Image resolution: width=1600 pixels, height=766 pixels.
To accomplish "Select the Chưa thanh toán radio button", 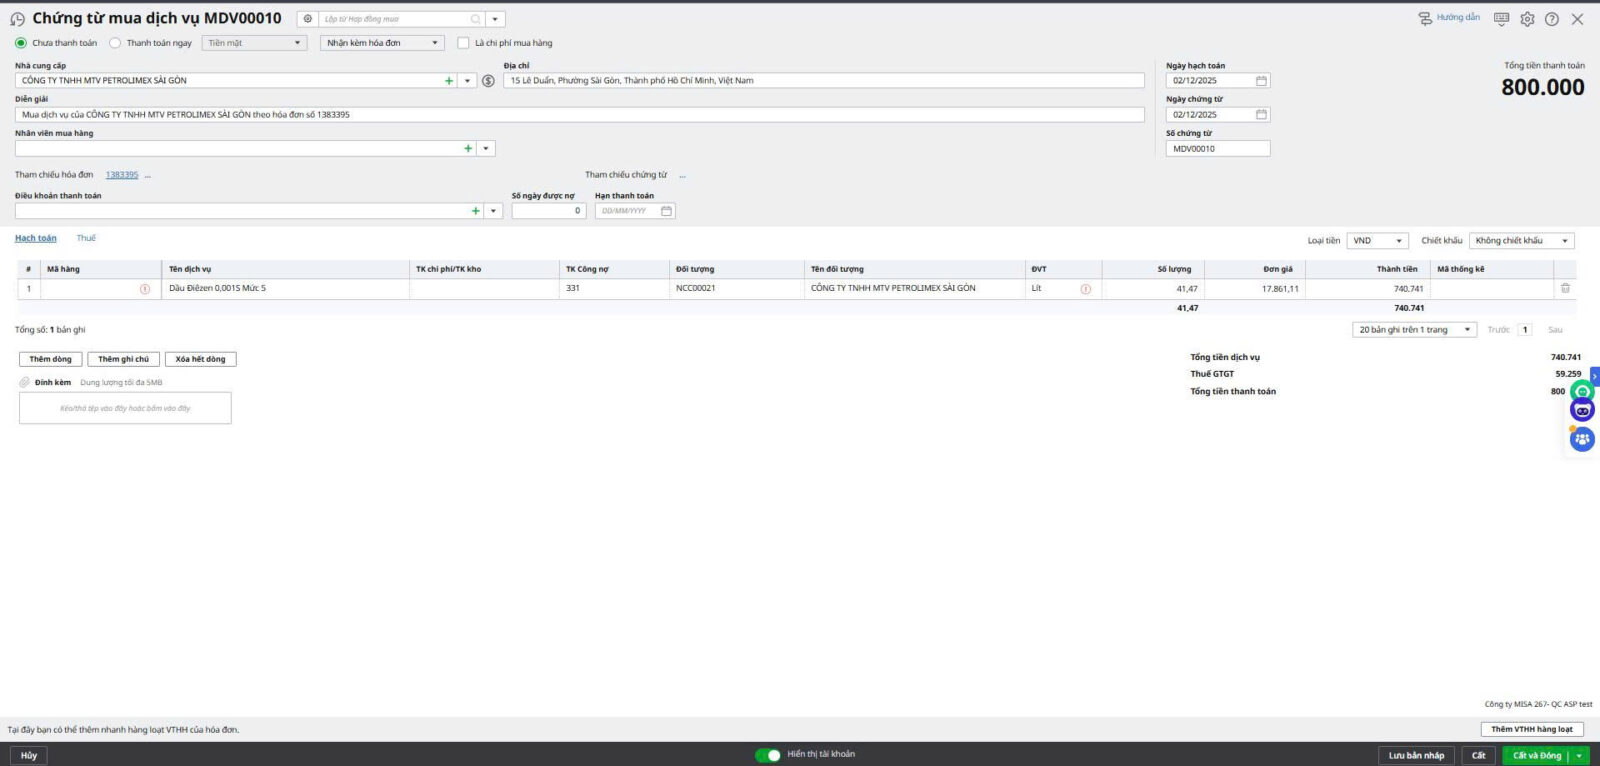I will click(21, 43).
